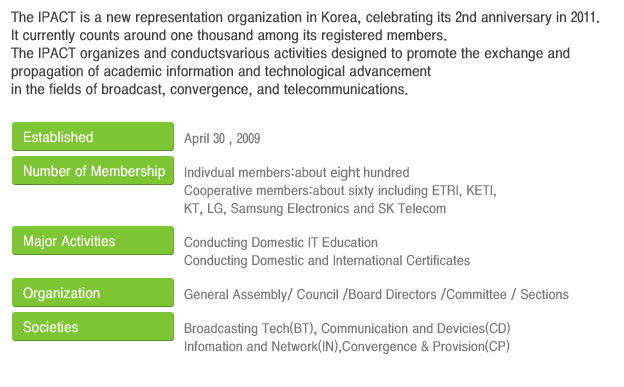Viewport: 624px width, 387px height.
Task: Click the Samsung Electronics and SK Telecom line
Action: [x=315, y=208]
